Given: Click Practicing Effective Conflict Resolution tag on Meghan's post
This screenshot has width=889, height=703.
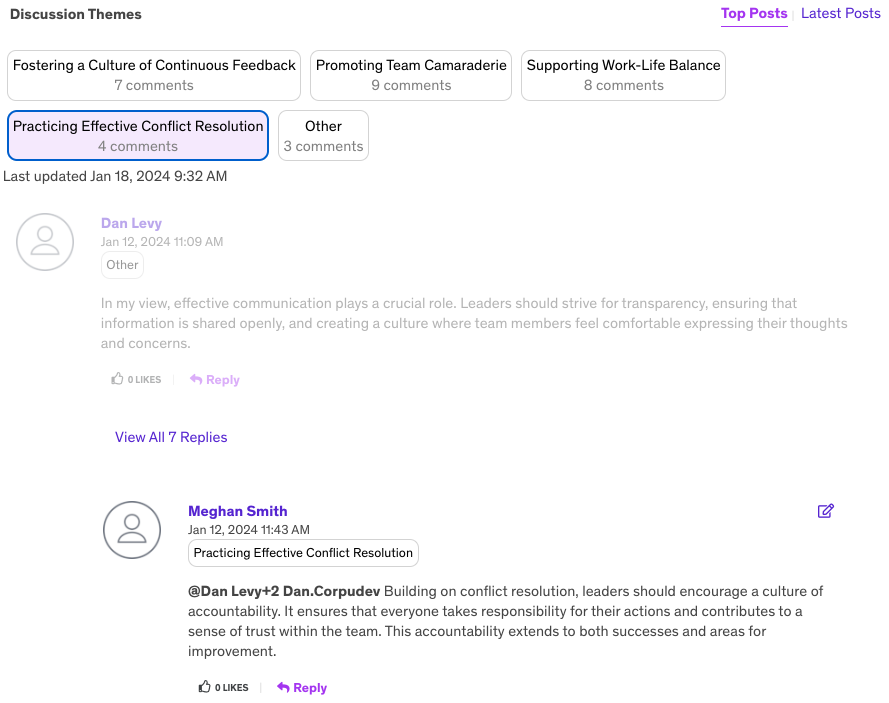Looking at the screenshot, I should point(303,553).
